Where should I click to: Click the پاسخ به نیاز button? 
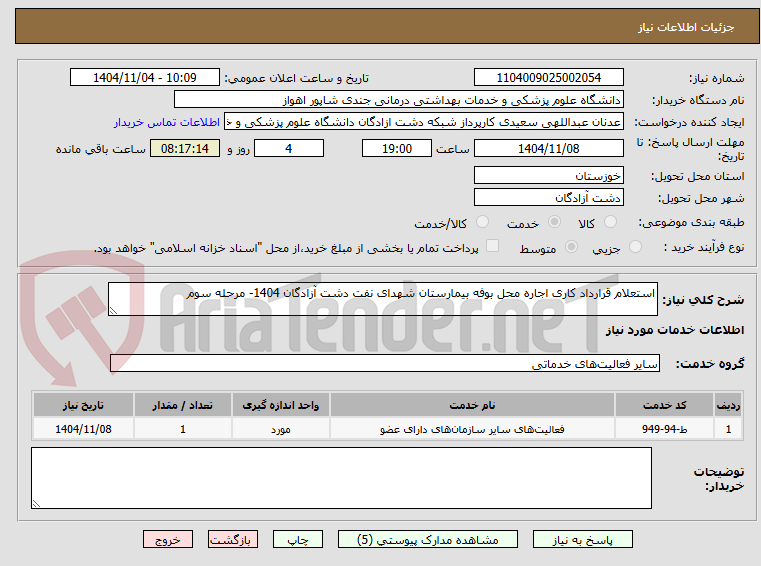[x=582, y=539]
